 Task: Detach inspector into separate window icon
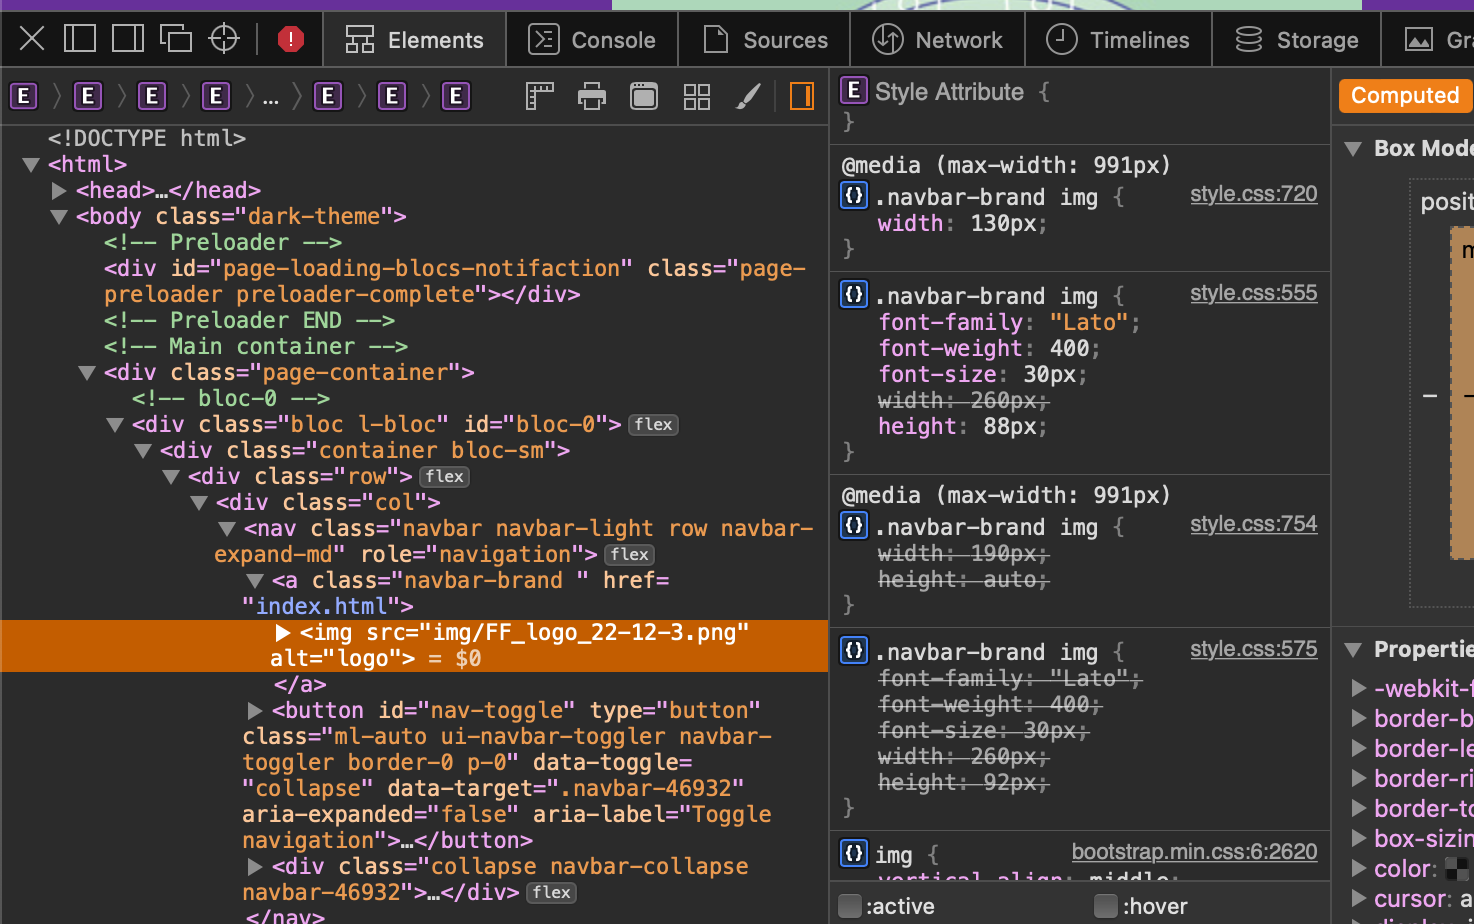(x=176, y=39)
